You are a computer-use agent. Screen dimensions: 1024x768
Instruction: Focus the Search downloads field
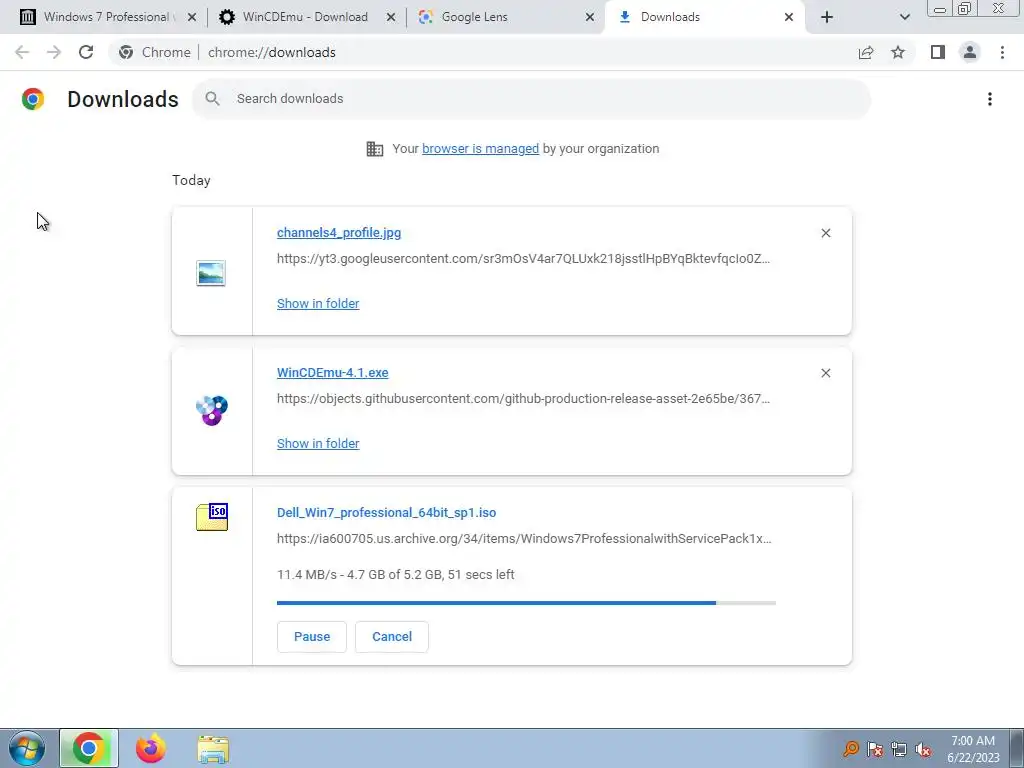(531, 99)
